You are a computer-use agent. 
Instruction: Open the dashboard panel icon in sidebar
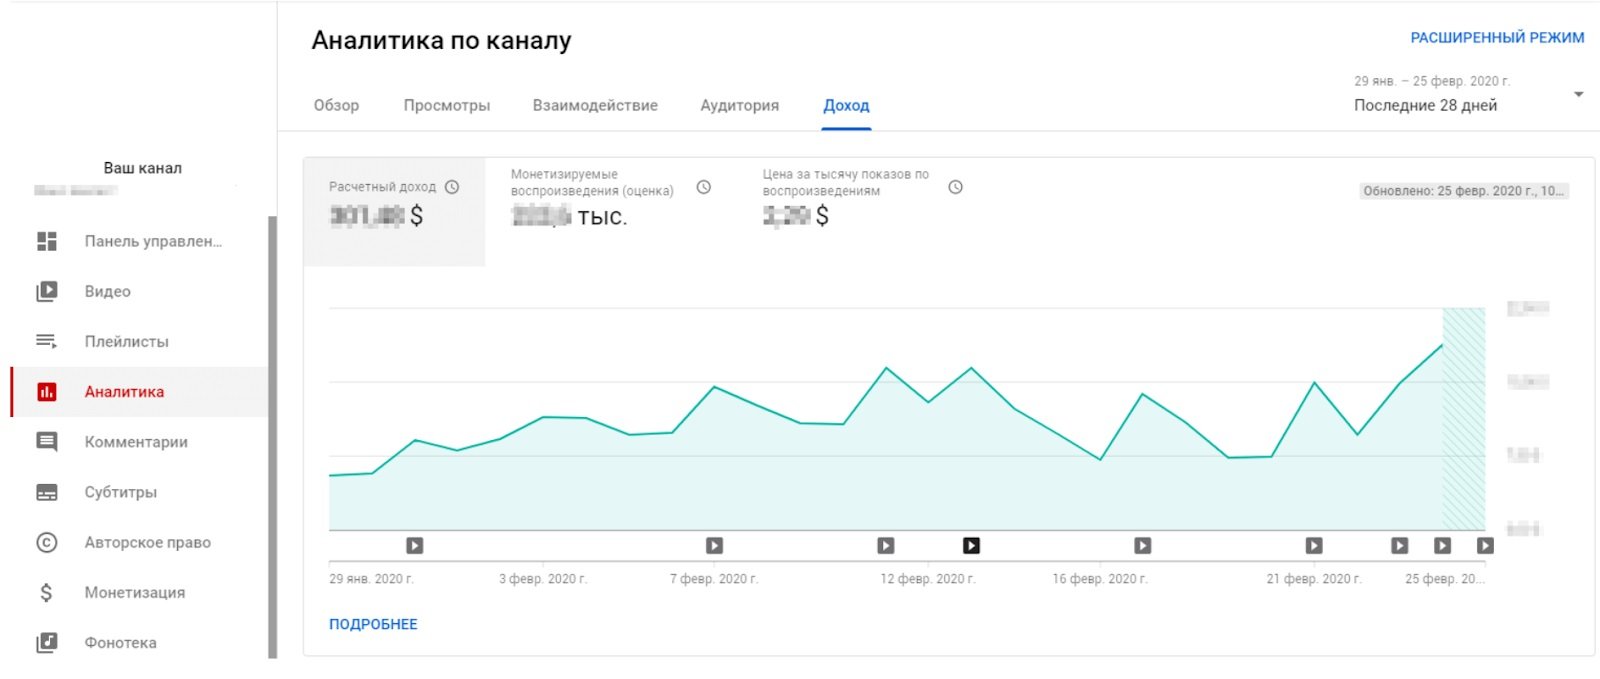(47, 241)
